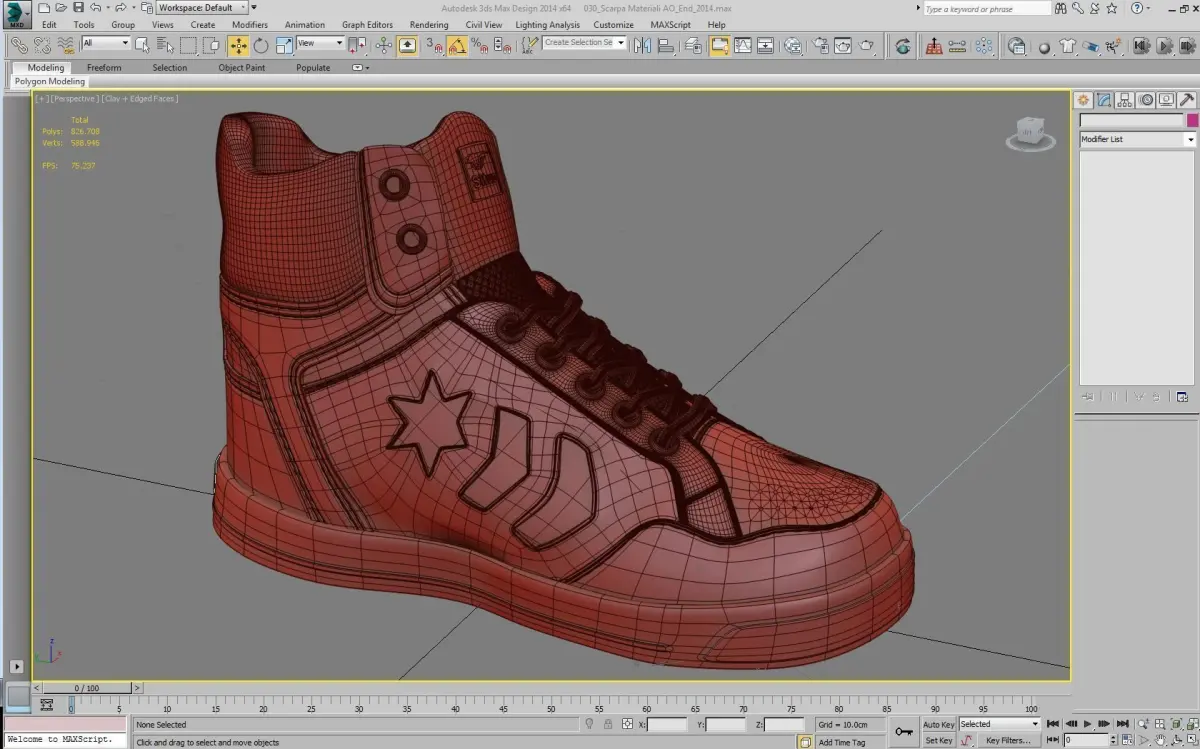Click the Set Key button

(x=938, y=741)
